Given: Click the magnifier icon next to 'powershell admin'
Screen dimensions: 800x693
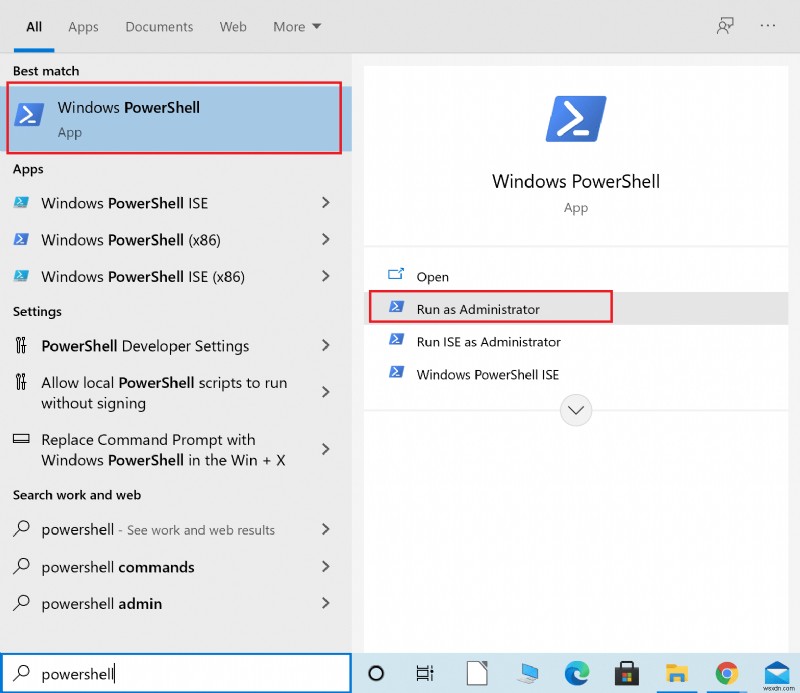Looking at the screenshot, I should [21, 603].
